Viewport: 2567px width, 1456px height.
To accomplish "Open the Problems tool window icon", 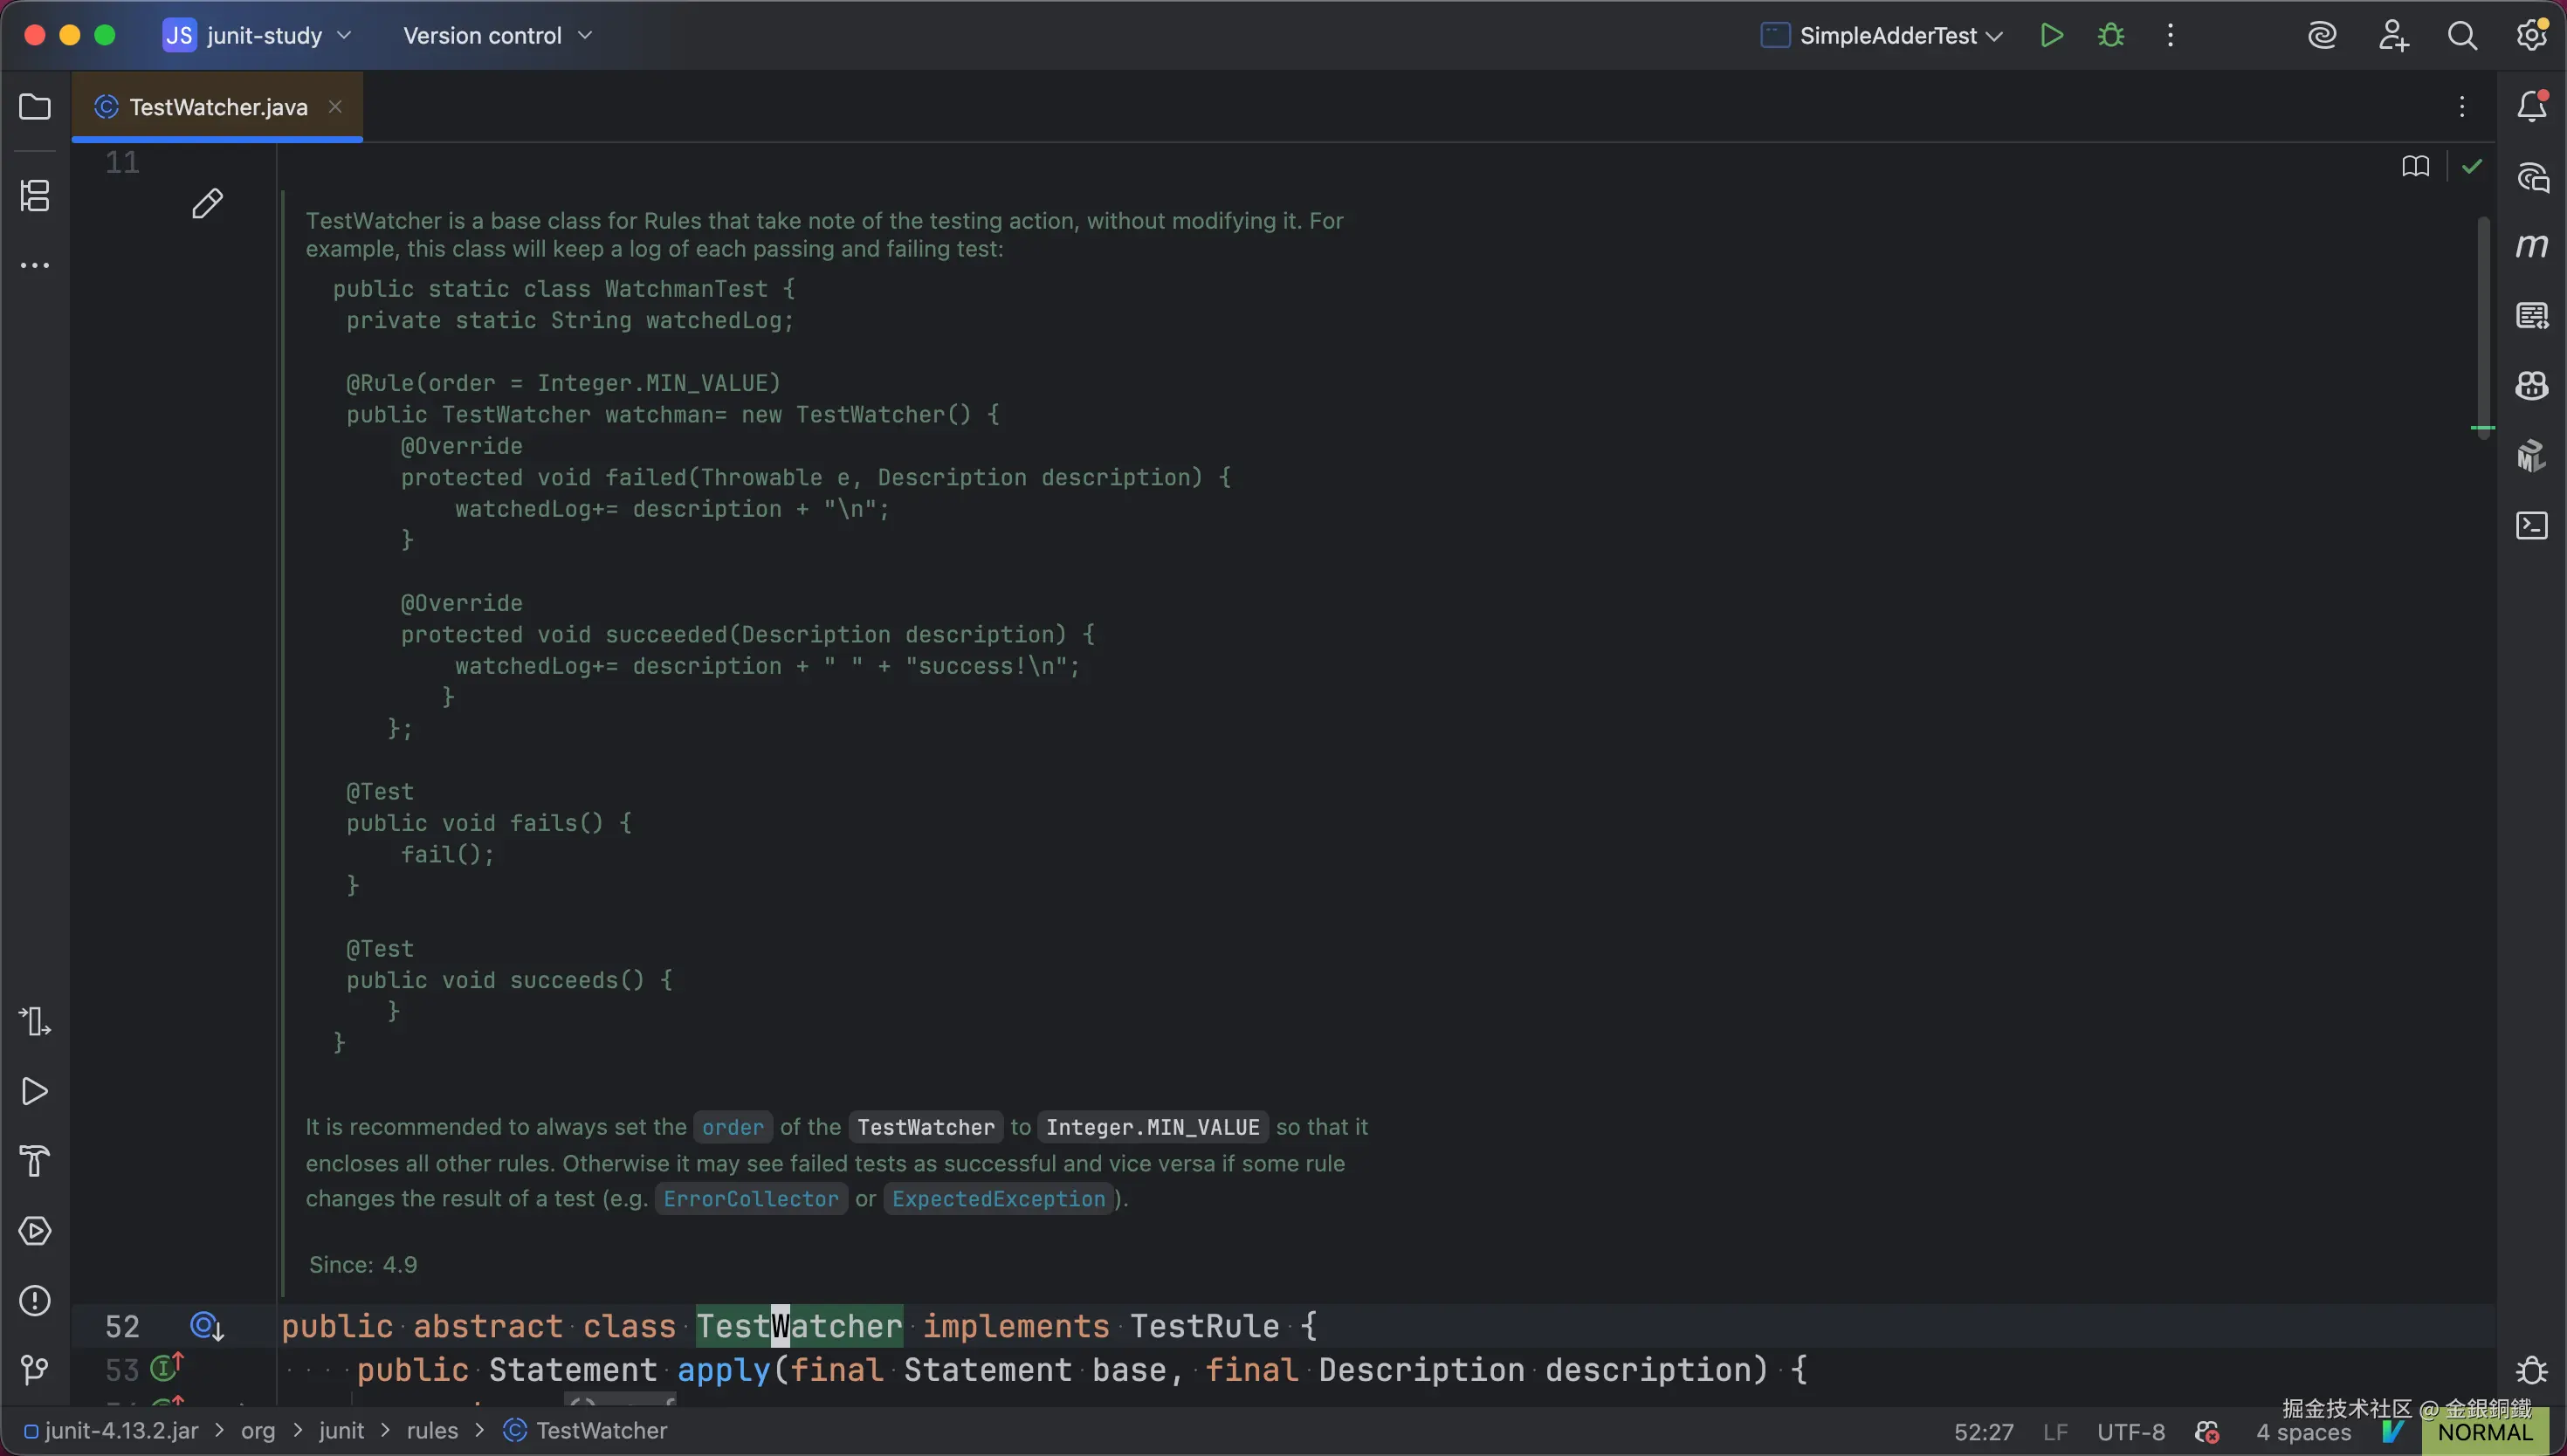I will tap(35, 1300).
